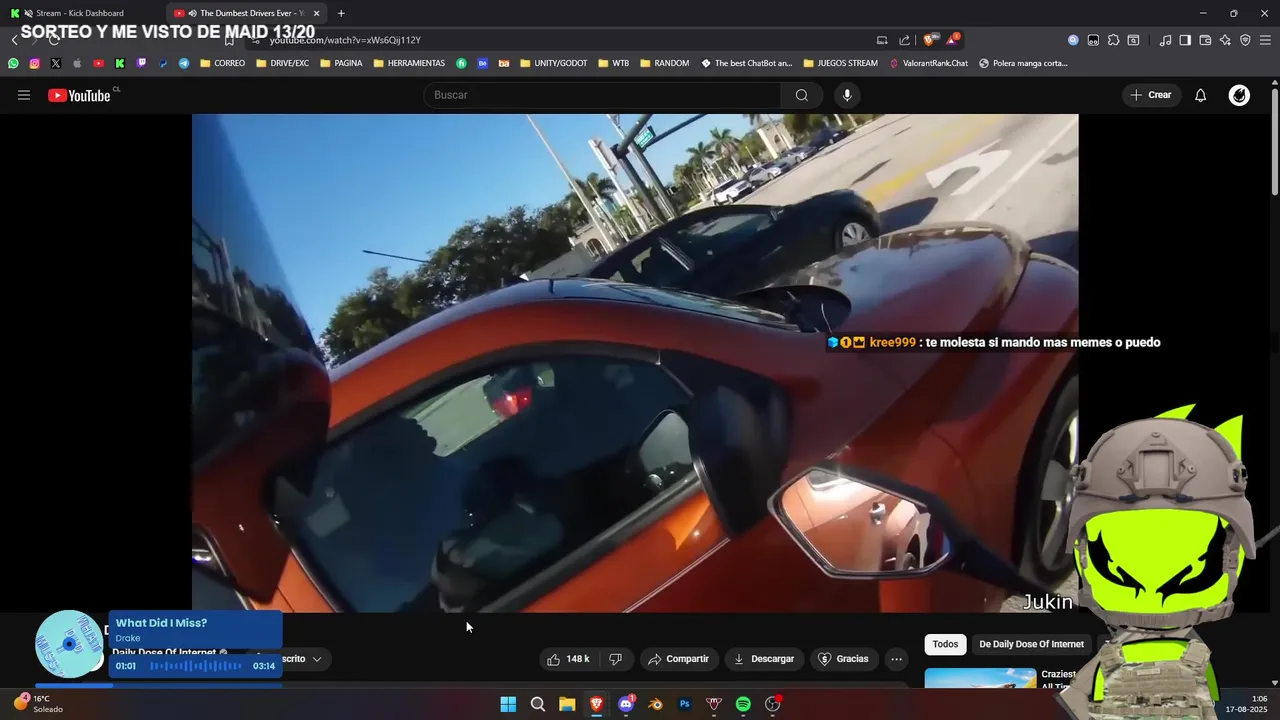
Task: Open the YouTube guide hamburger menu
Action: tap(24, 95)
